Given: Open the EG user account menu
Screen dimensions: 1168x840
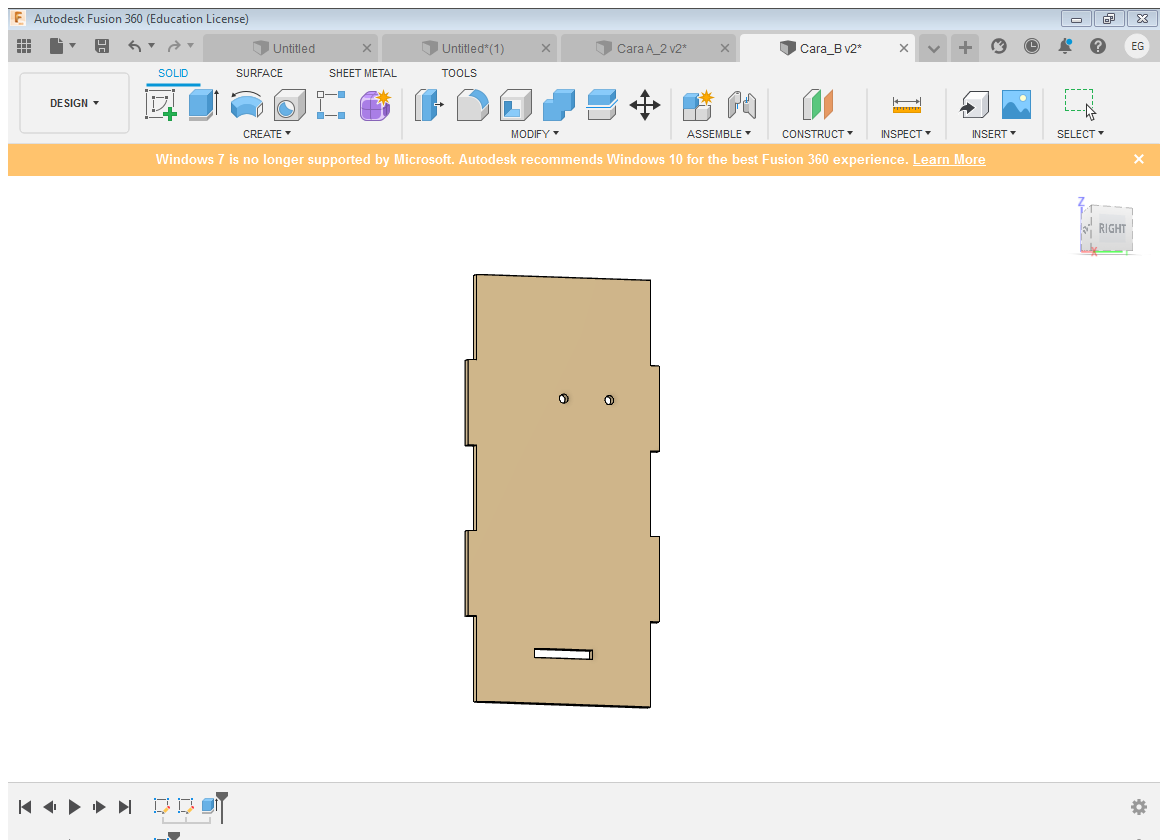Looking at the screenshot, I should point(1137,46).
